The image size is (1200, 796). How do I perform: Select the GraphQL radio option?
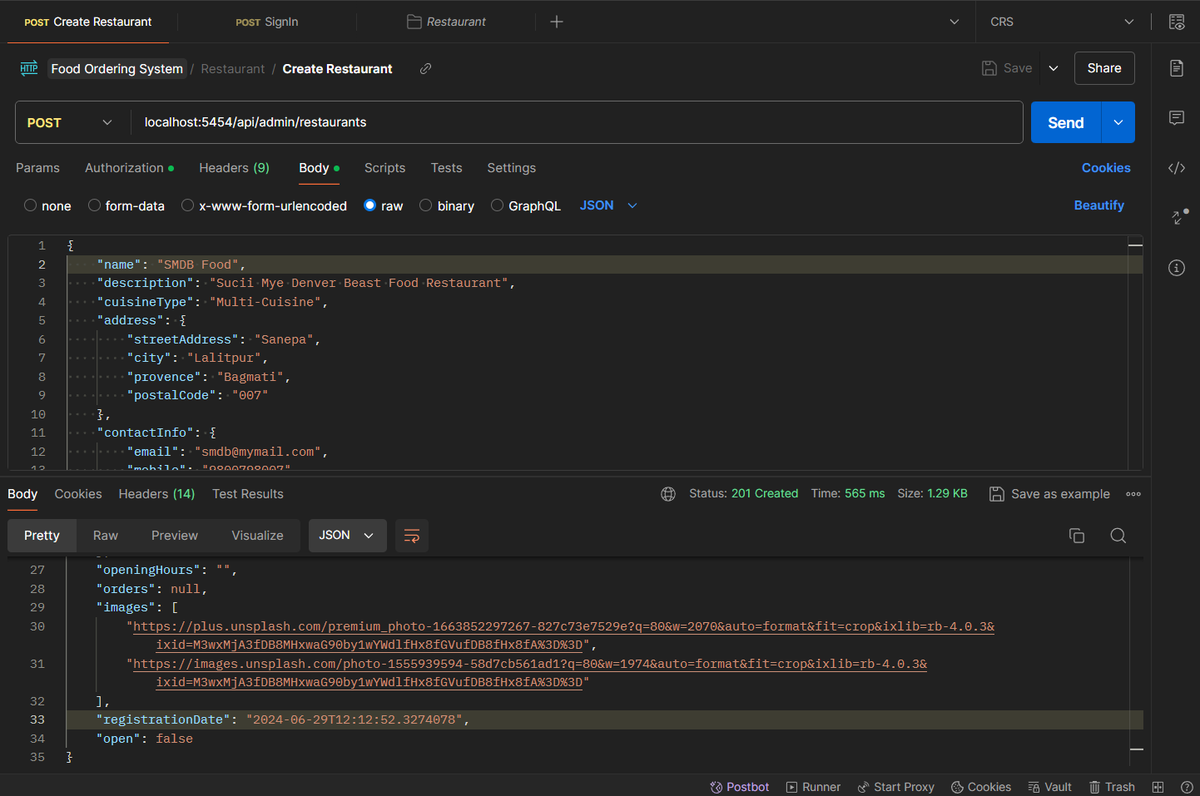(497, 206)
